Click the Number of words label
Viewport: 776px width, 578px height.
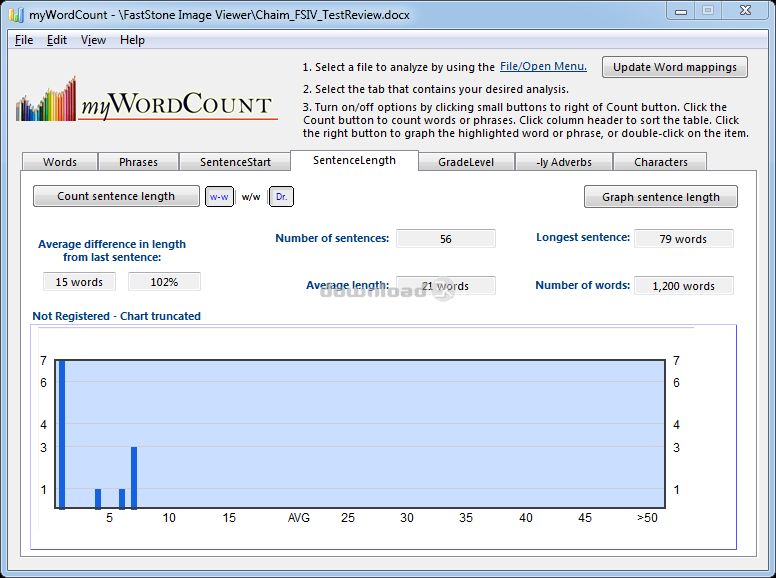point(582,285)
